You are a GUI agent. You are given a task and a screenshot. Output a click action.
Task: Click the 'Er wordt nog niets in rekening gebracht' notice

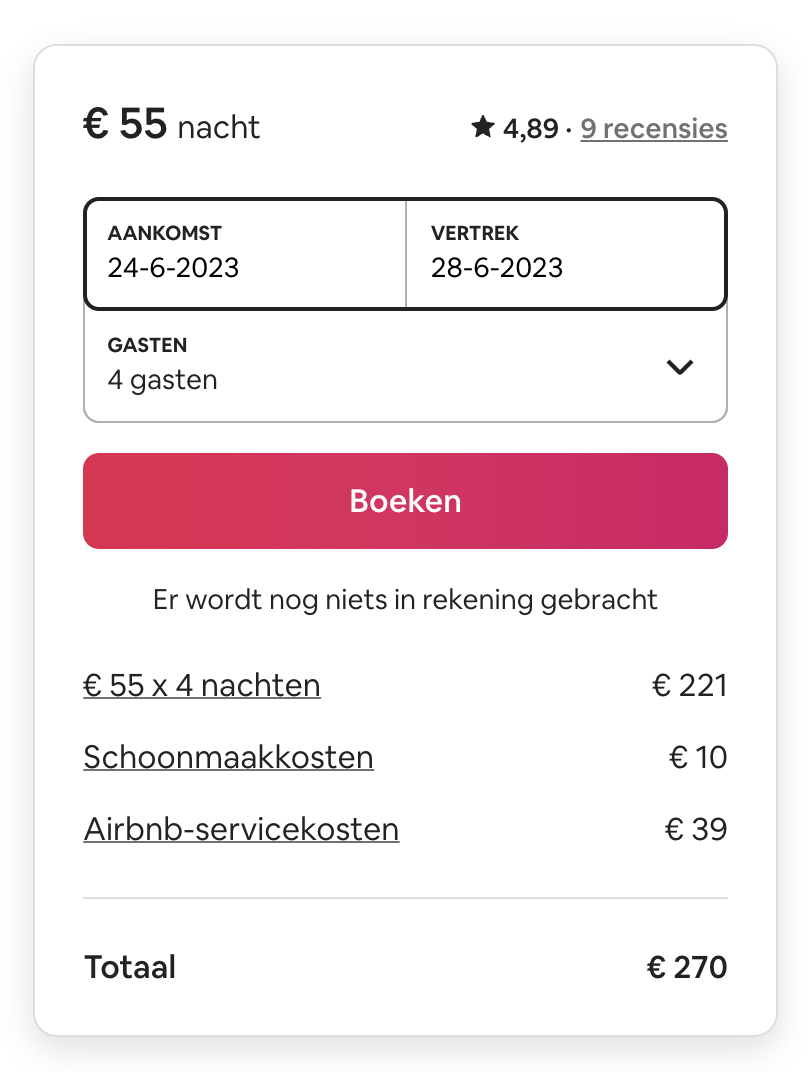pyautogui.click(x=405, y=600)
